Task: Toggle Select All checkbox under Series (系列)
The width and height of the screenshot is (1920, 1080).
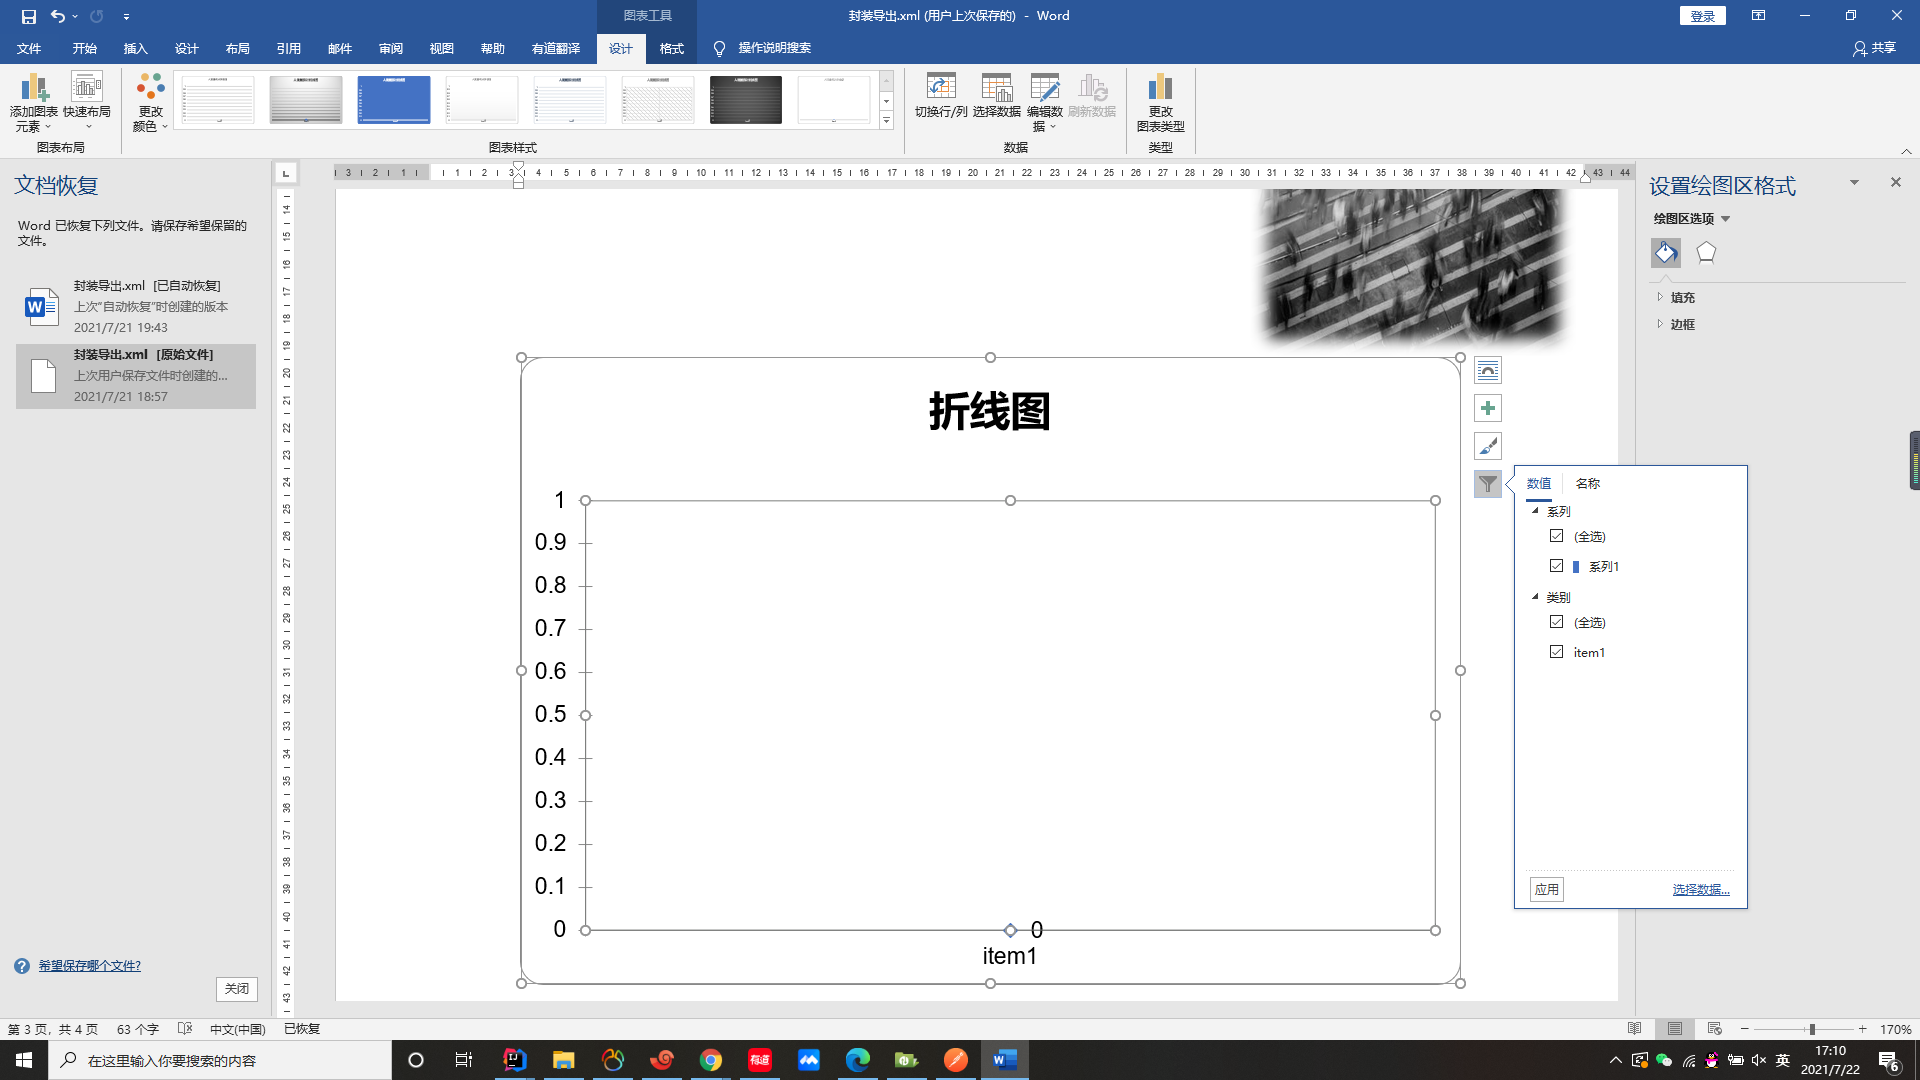Action: click(1556, 536)
